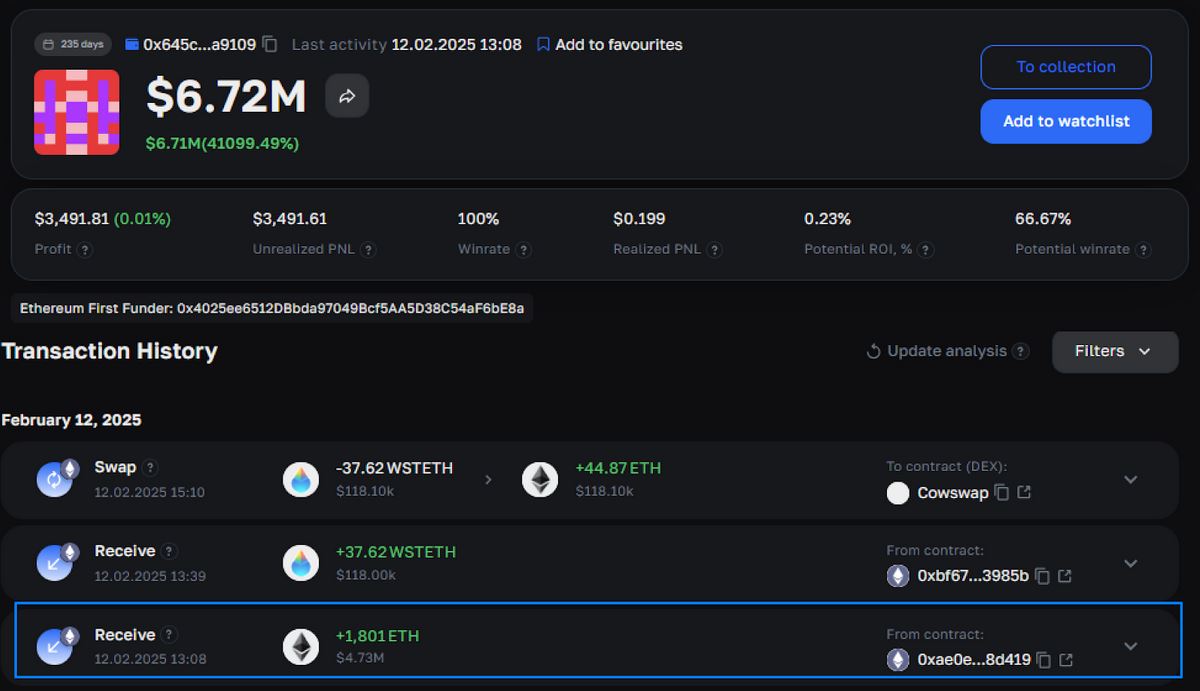
Task: Open help tooltip beside Update analysis
Action: [1020, 351]
